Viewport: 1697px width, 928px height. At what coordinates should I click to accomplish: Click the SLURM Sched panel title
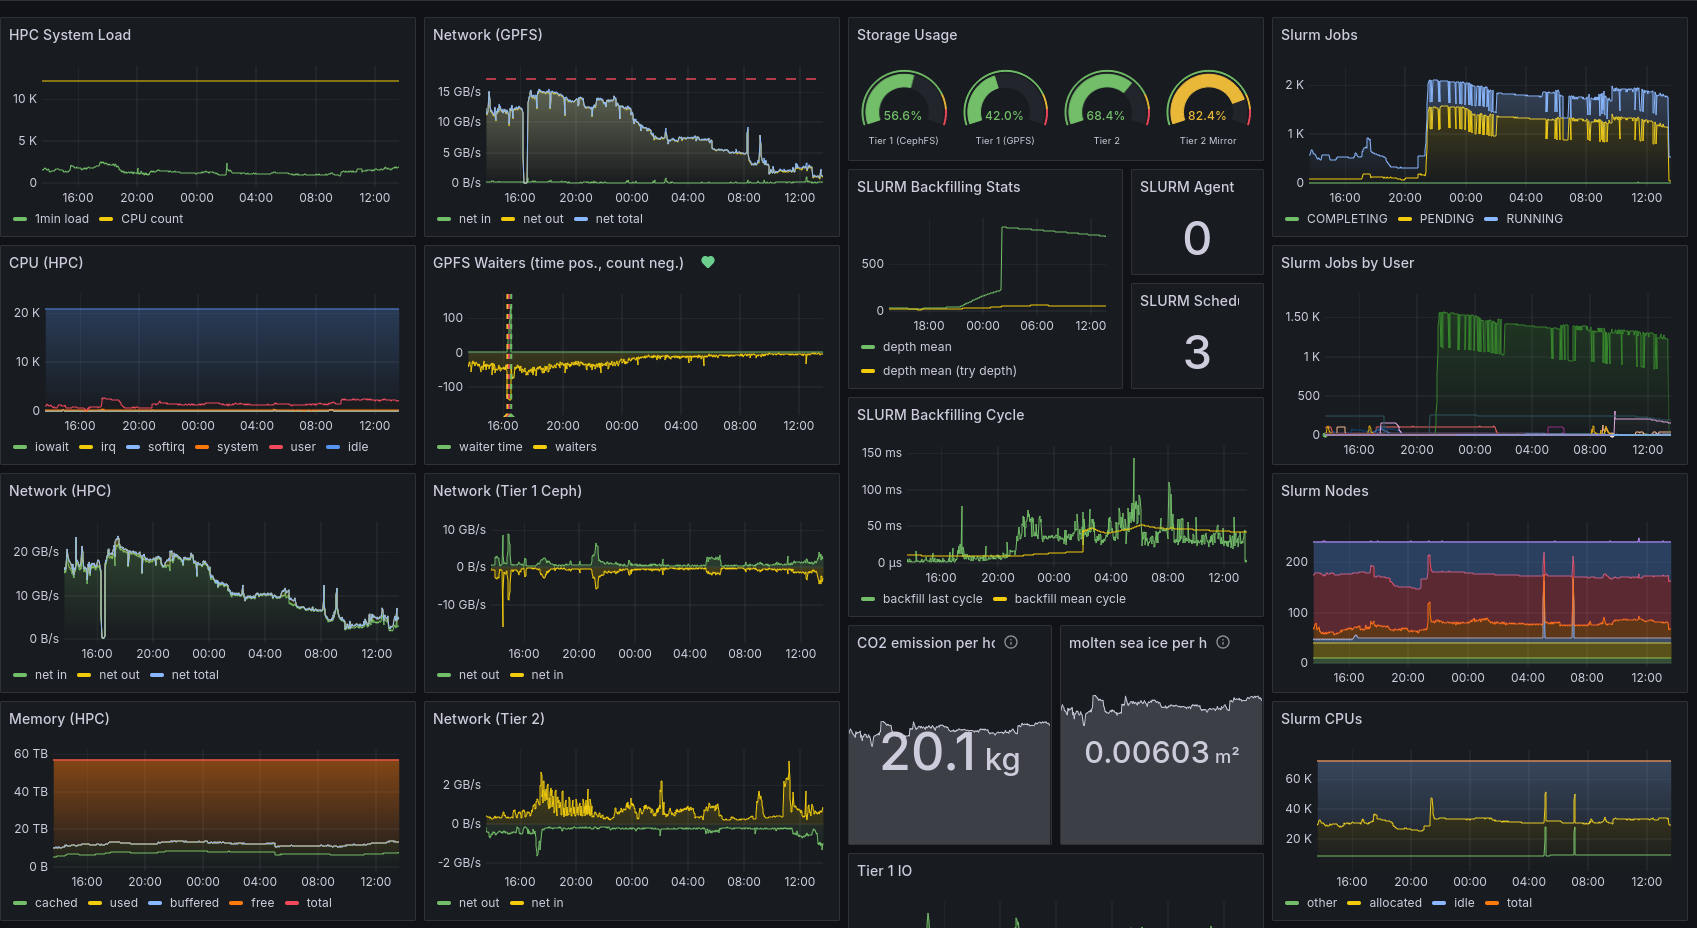(x=1189, y=301)
